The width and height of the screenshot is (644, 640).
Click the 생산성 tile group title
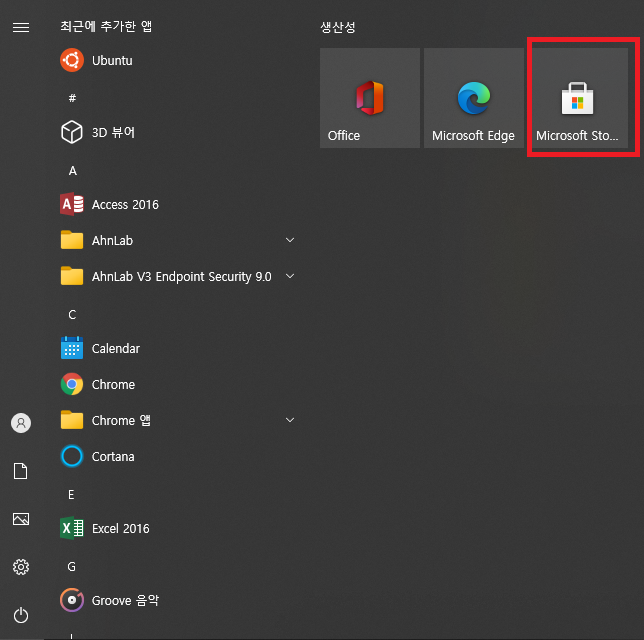338,27
